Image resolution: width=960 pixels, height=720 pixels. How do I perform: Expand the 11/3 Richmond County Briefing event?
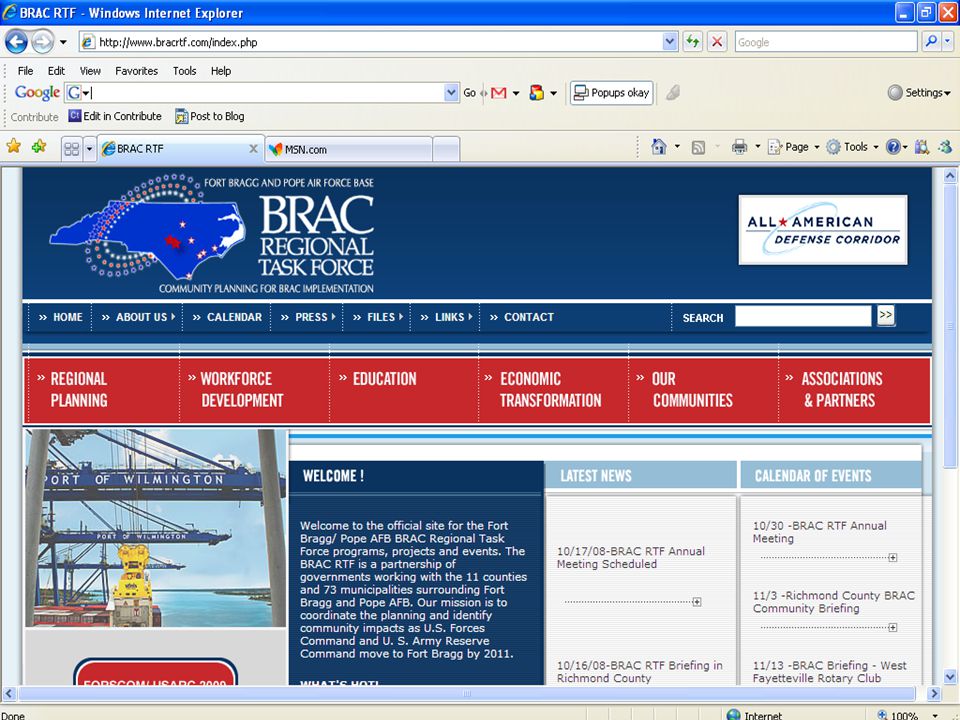893,628
